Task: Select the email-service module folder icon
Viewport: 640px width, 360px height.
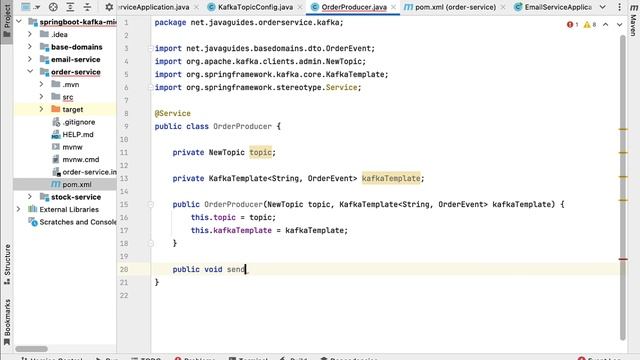Action: pyautogui.click(x=44, y=59)
